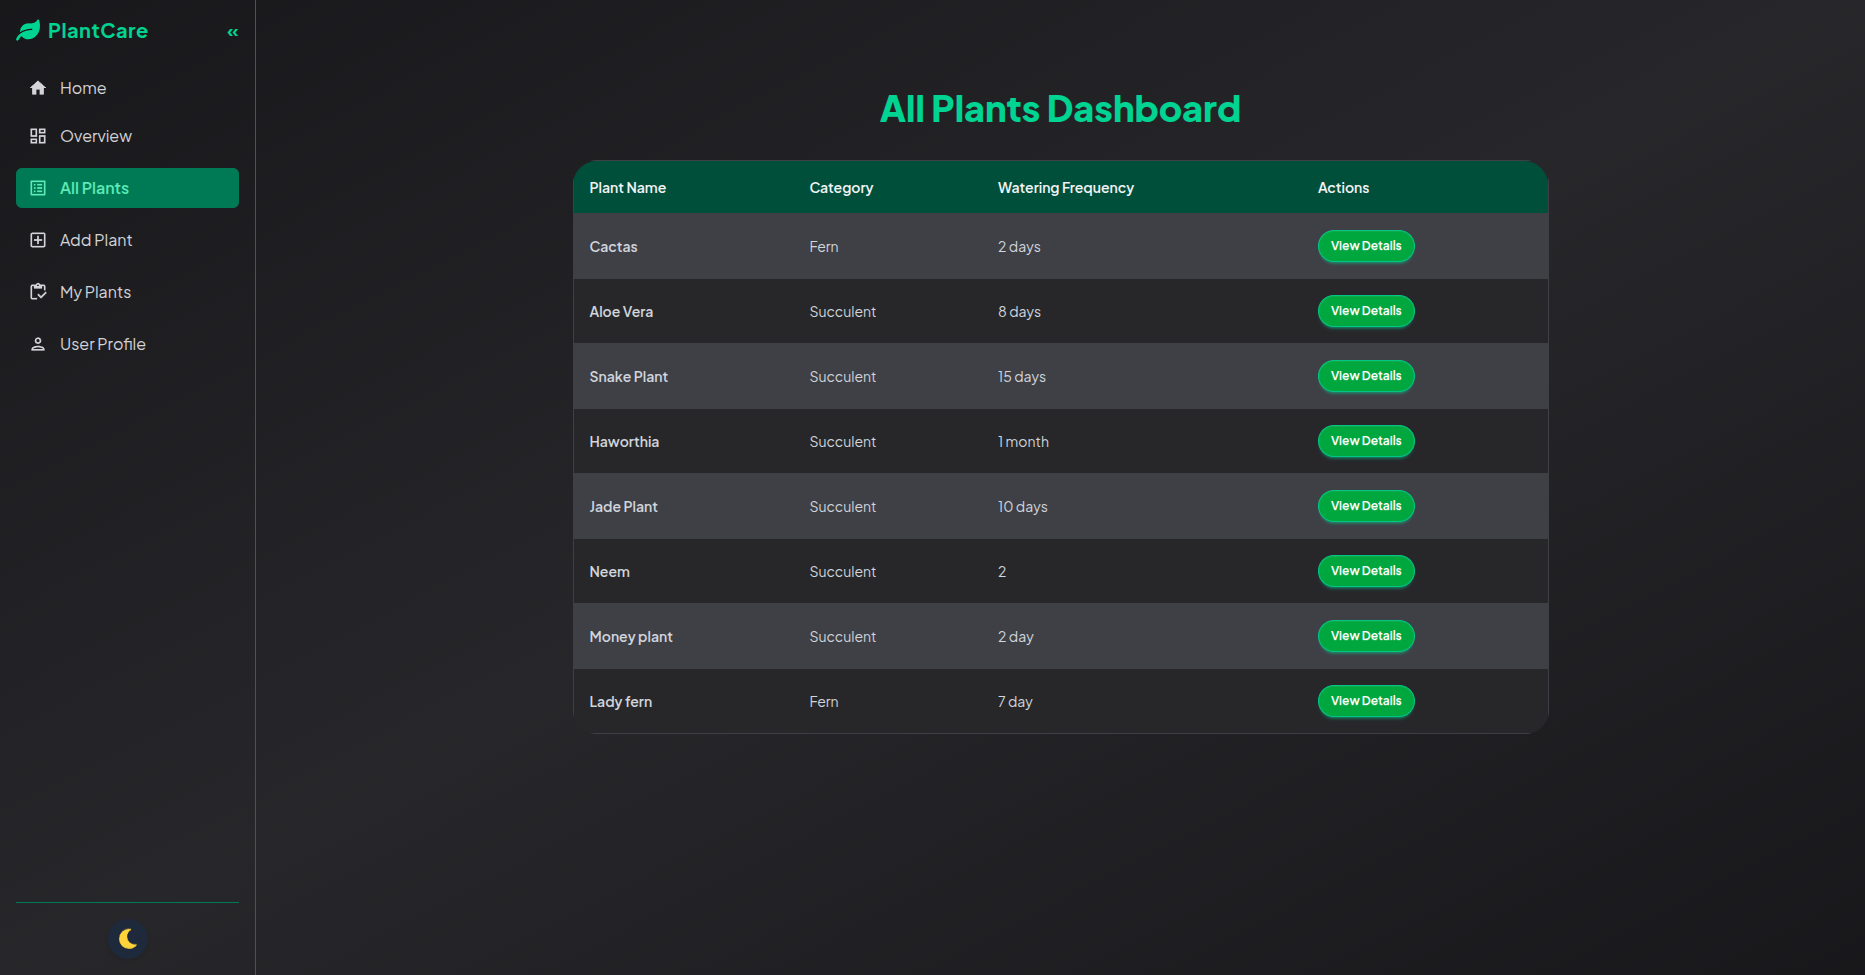
Task: Select the Add Plant menu entry
Action: click(x=96, y=240)
